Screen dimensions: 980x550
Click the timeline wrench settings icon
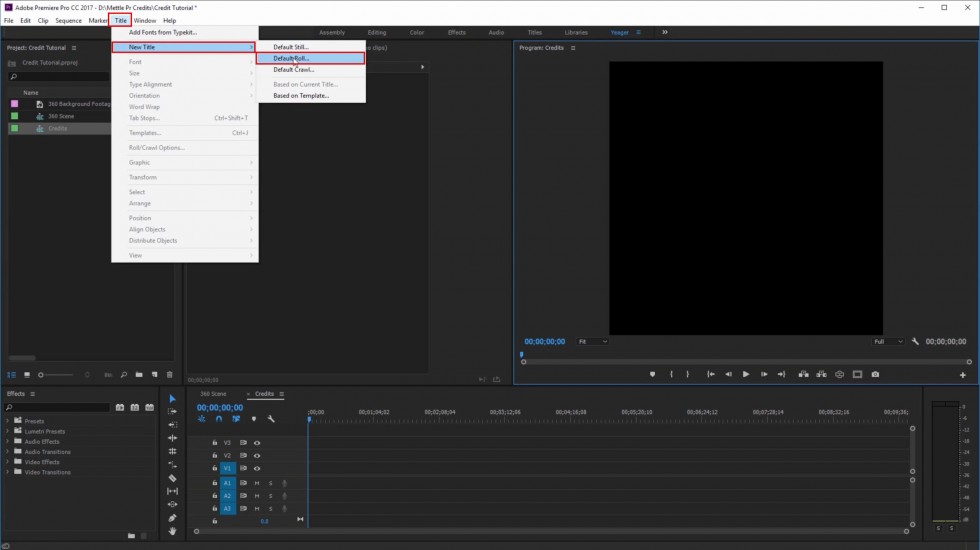pos(271,419)
